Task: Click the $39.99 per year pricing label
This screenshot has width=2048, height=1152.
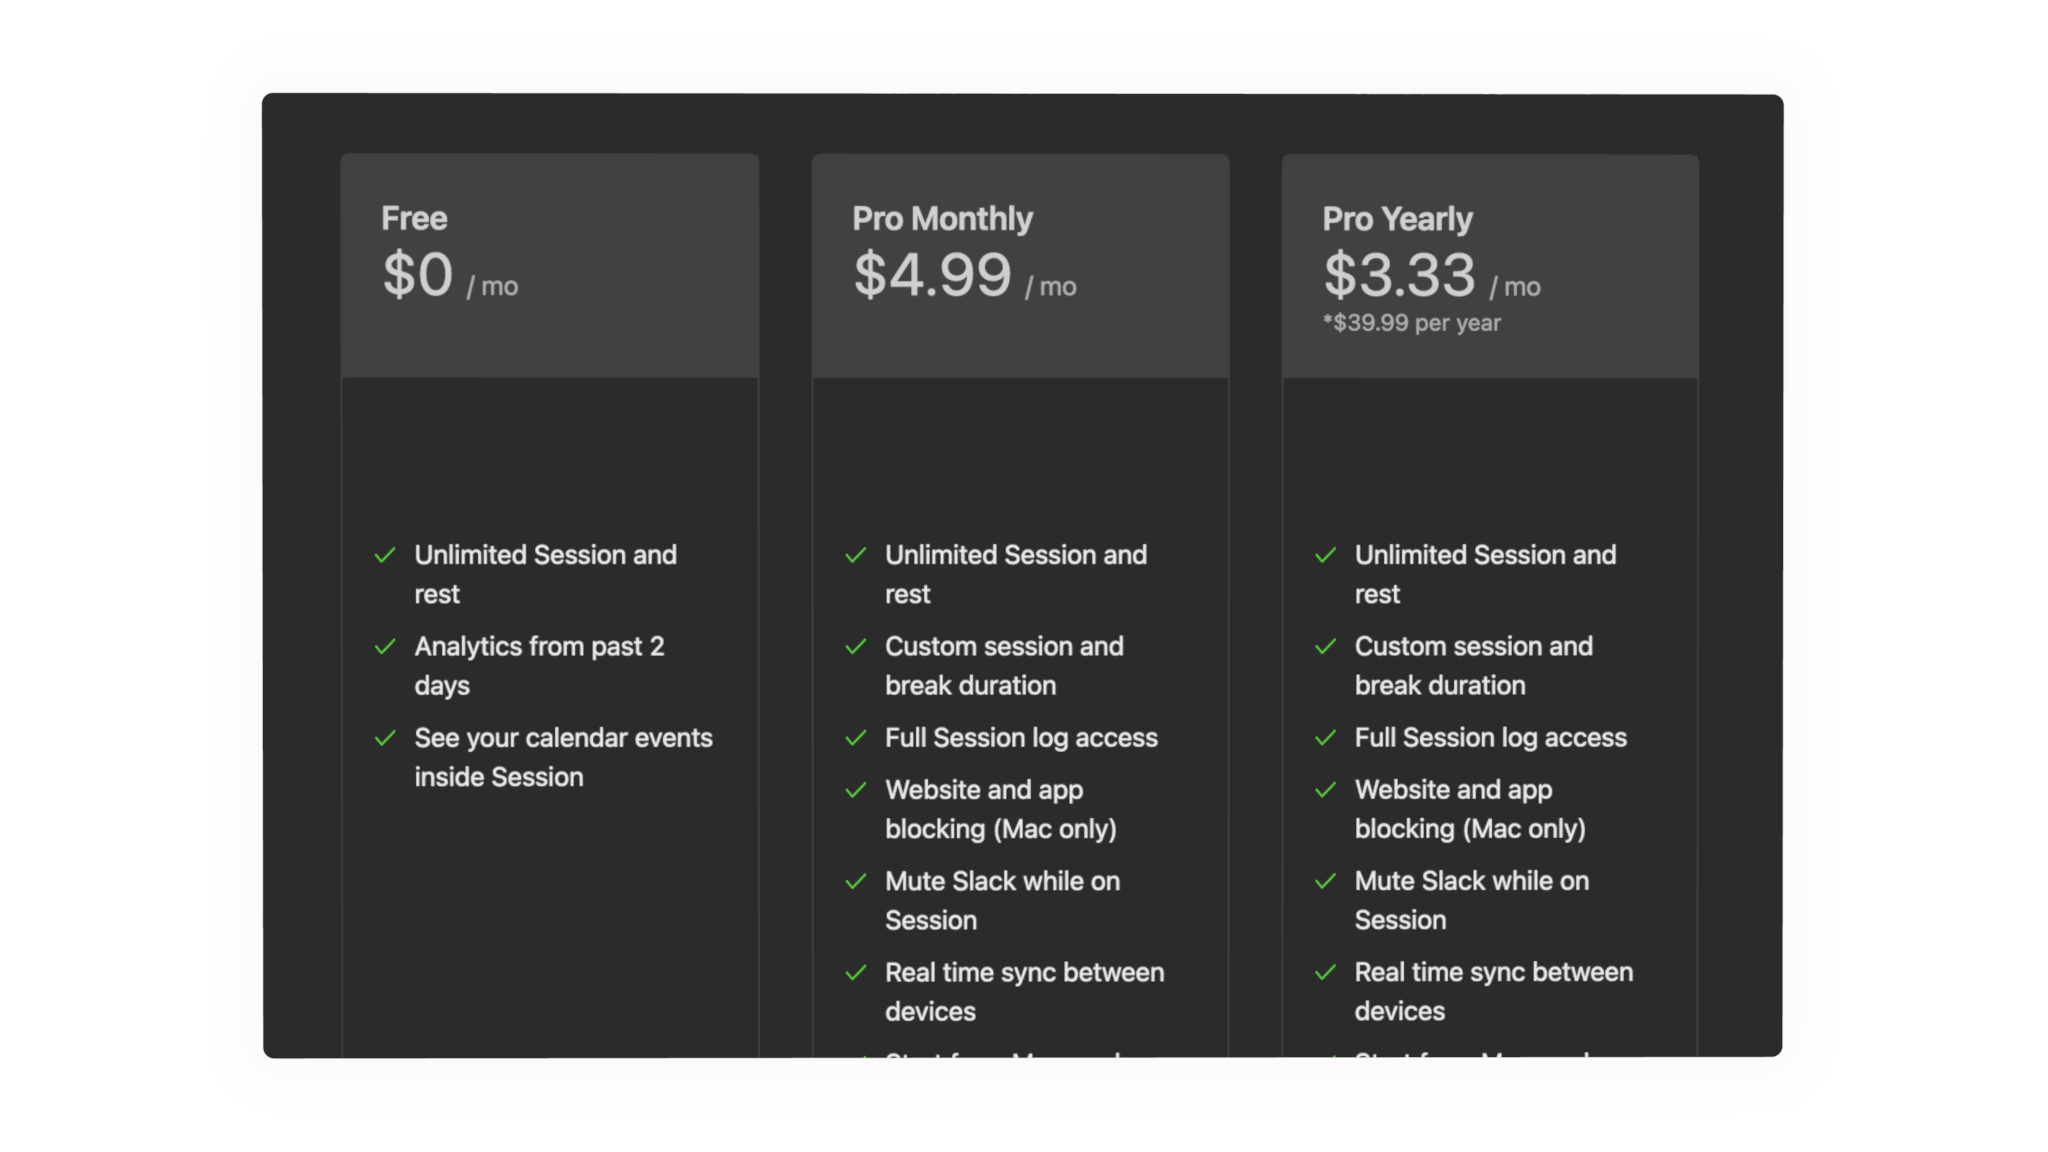Action: click(x=1411, y=324)
